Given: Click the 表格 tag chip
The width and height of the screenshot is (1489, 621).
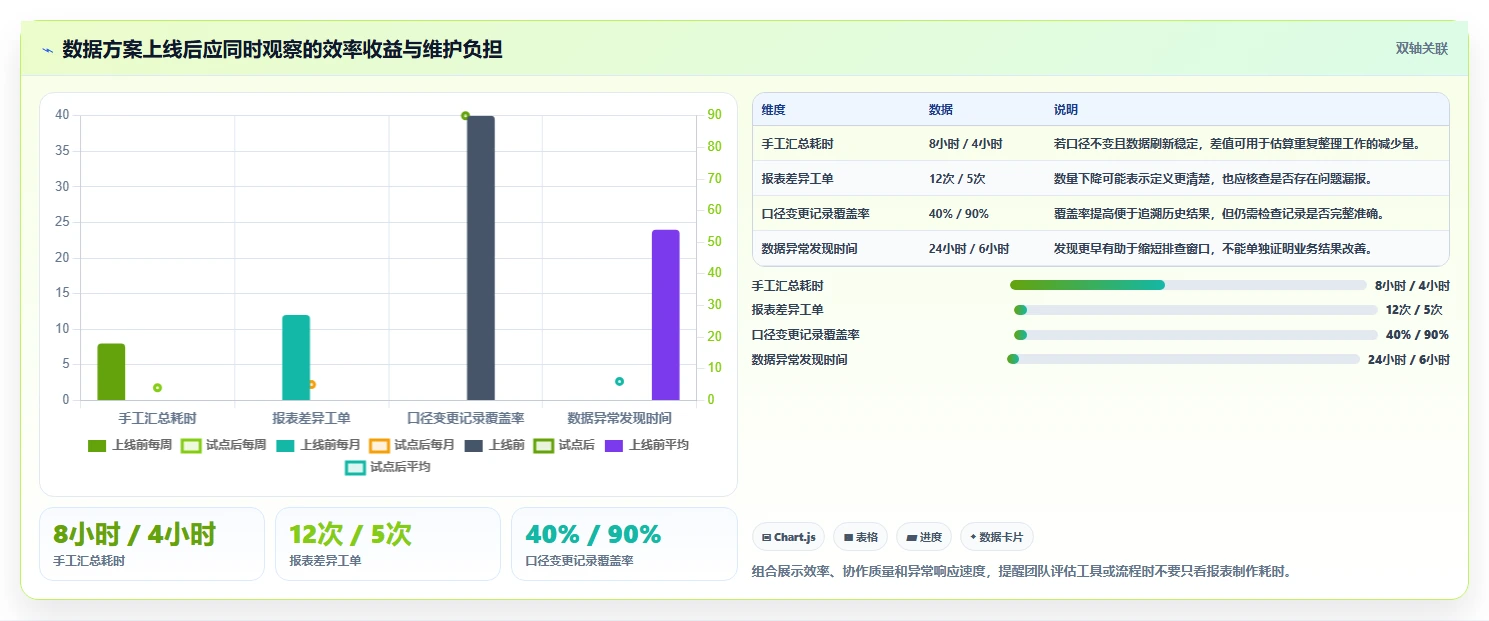Looking at the screenshot, I should pyautogui.click(x=861, y=537).
